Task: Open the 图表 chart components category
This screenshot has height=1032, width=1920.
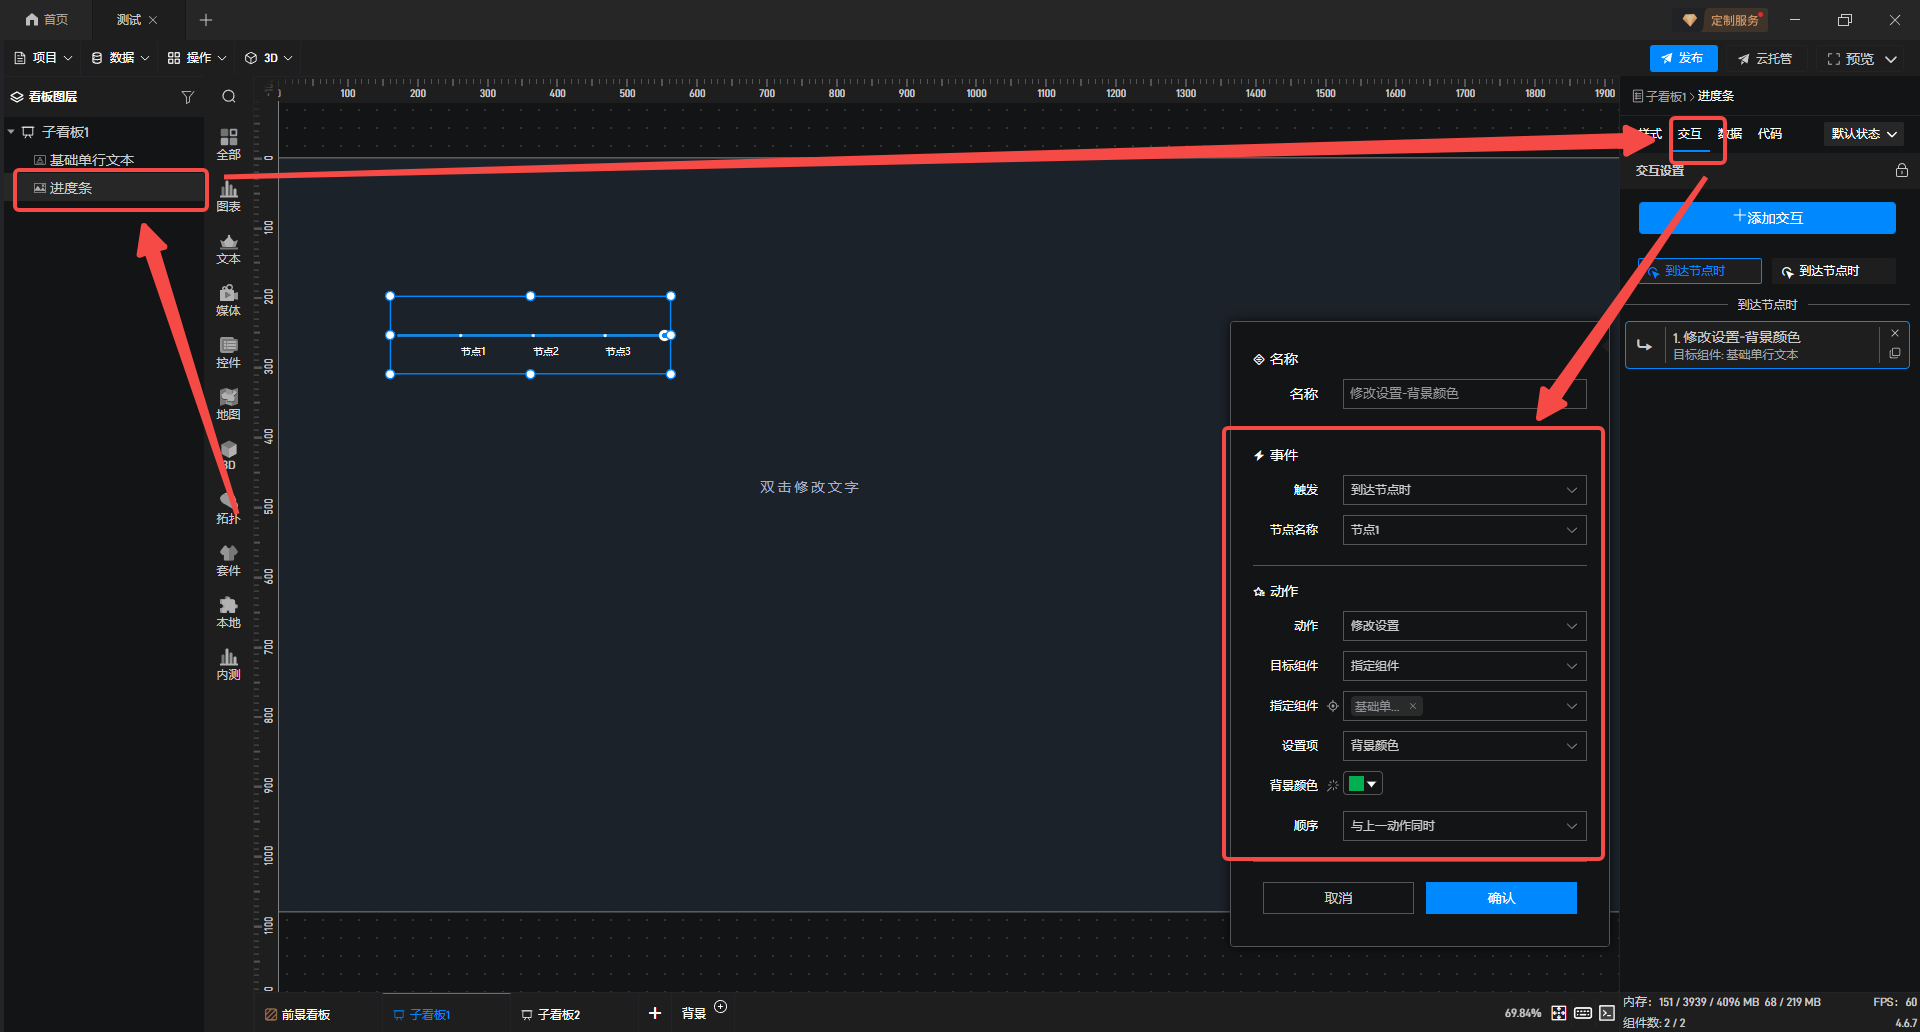Action: coord(229,195)
